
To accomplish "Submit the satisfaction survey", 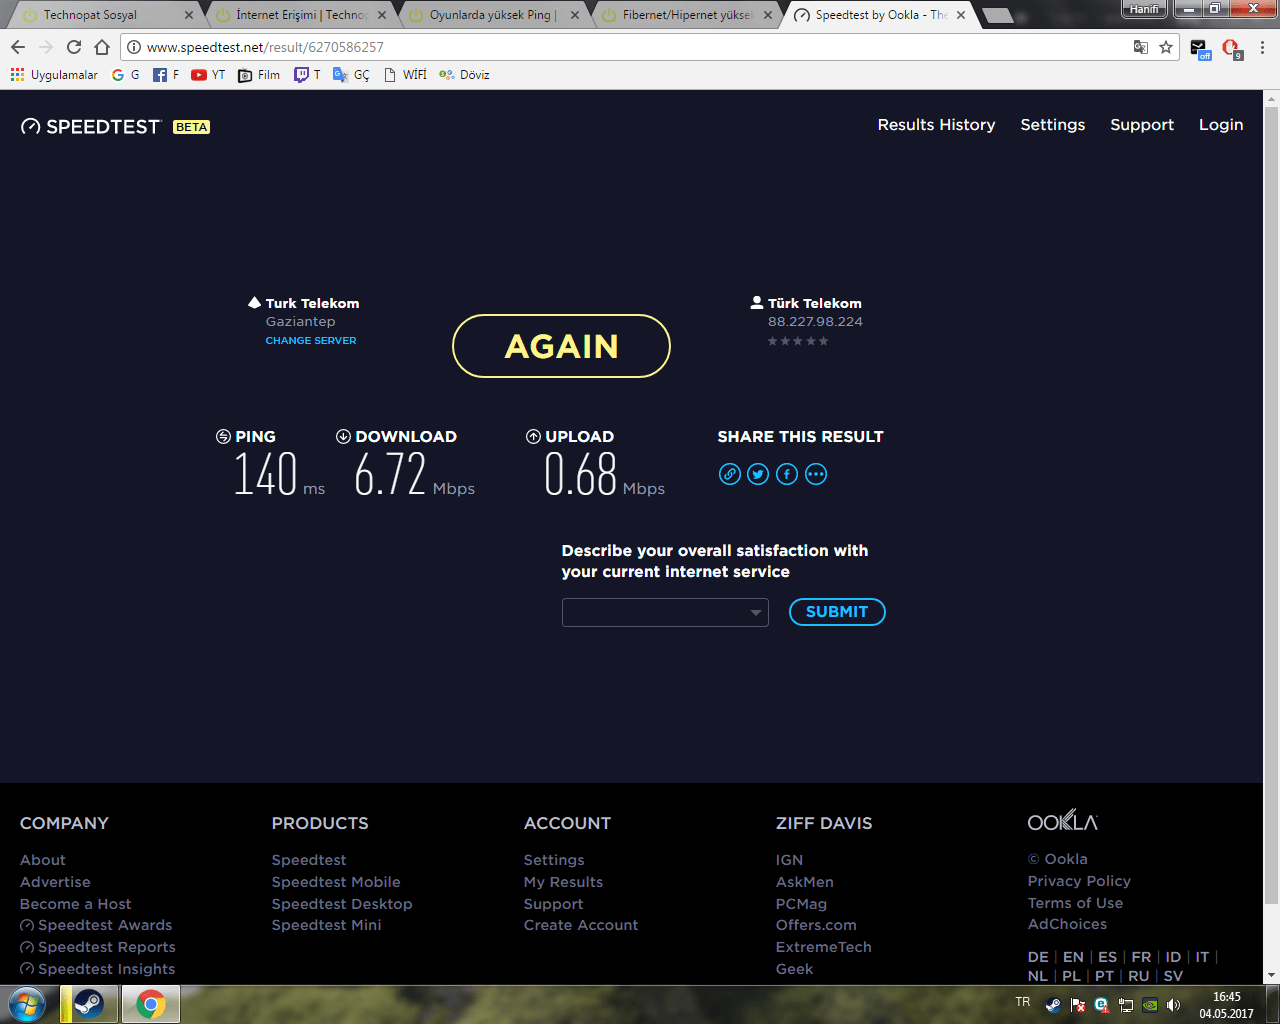I will [x=837, y=612].
